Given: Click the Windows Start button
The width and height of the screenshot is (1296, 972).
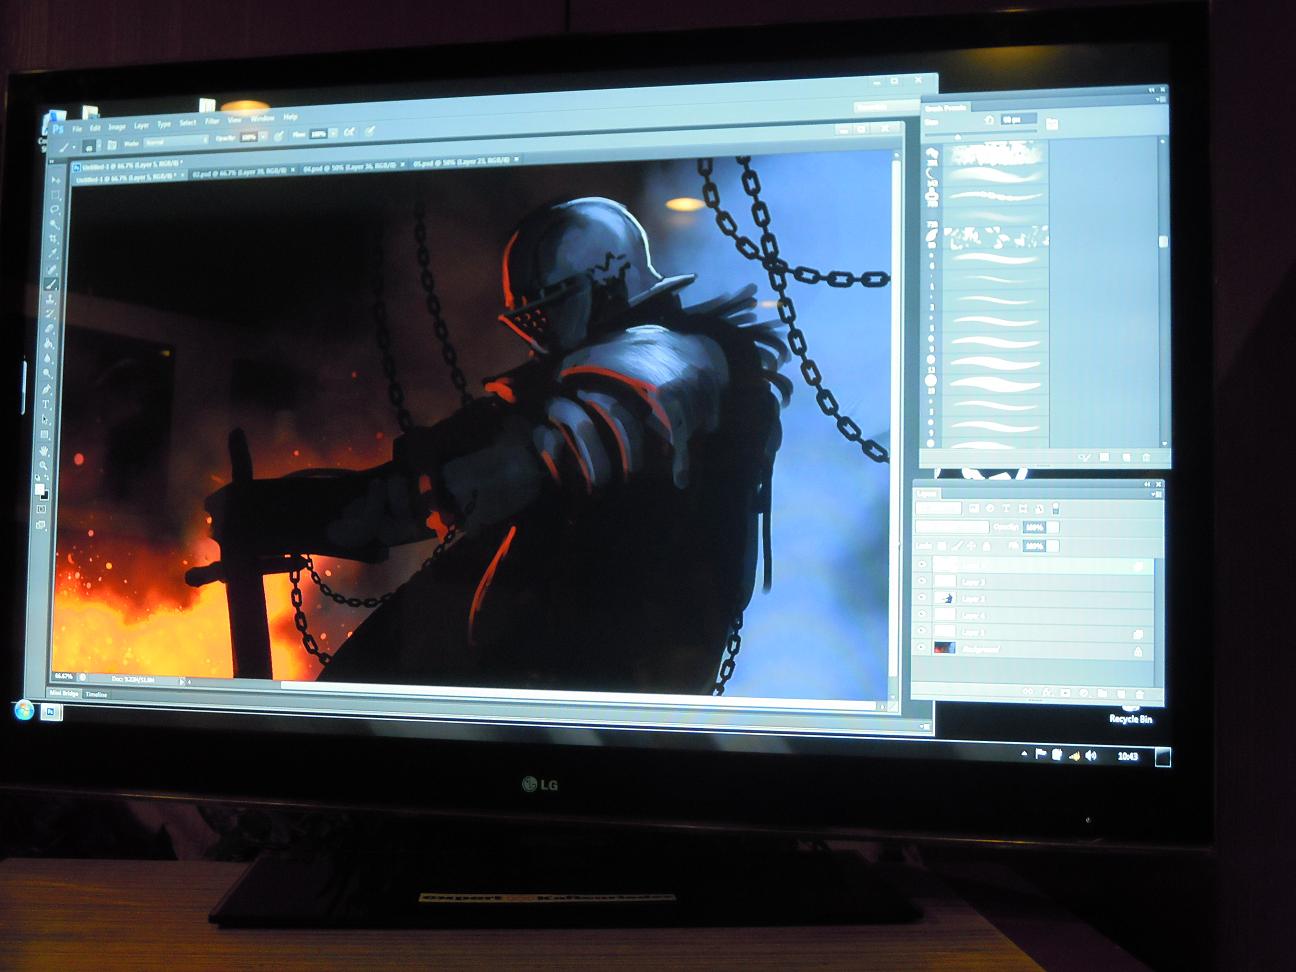Looking at the screenshot, I should click(x=24, y=710).
